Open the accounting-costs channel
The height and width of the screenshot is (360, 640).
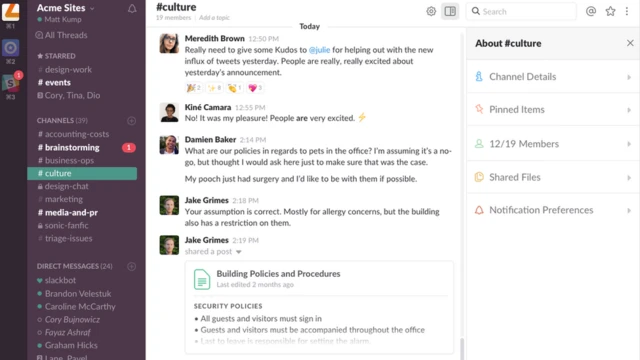coord(73,134)
